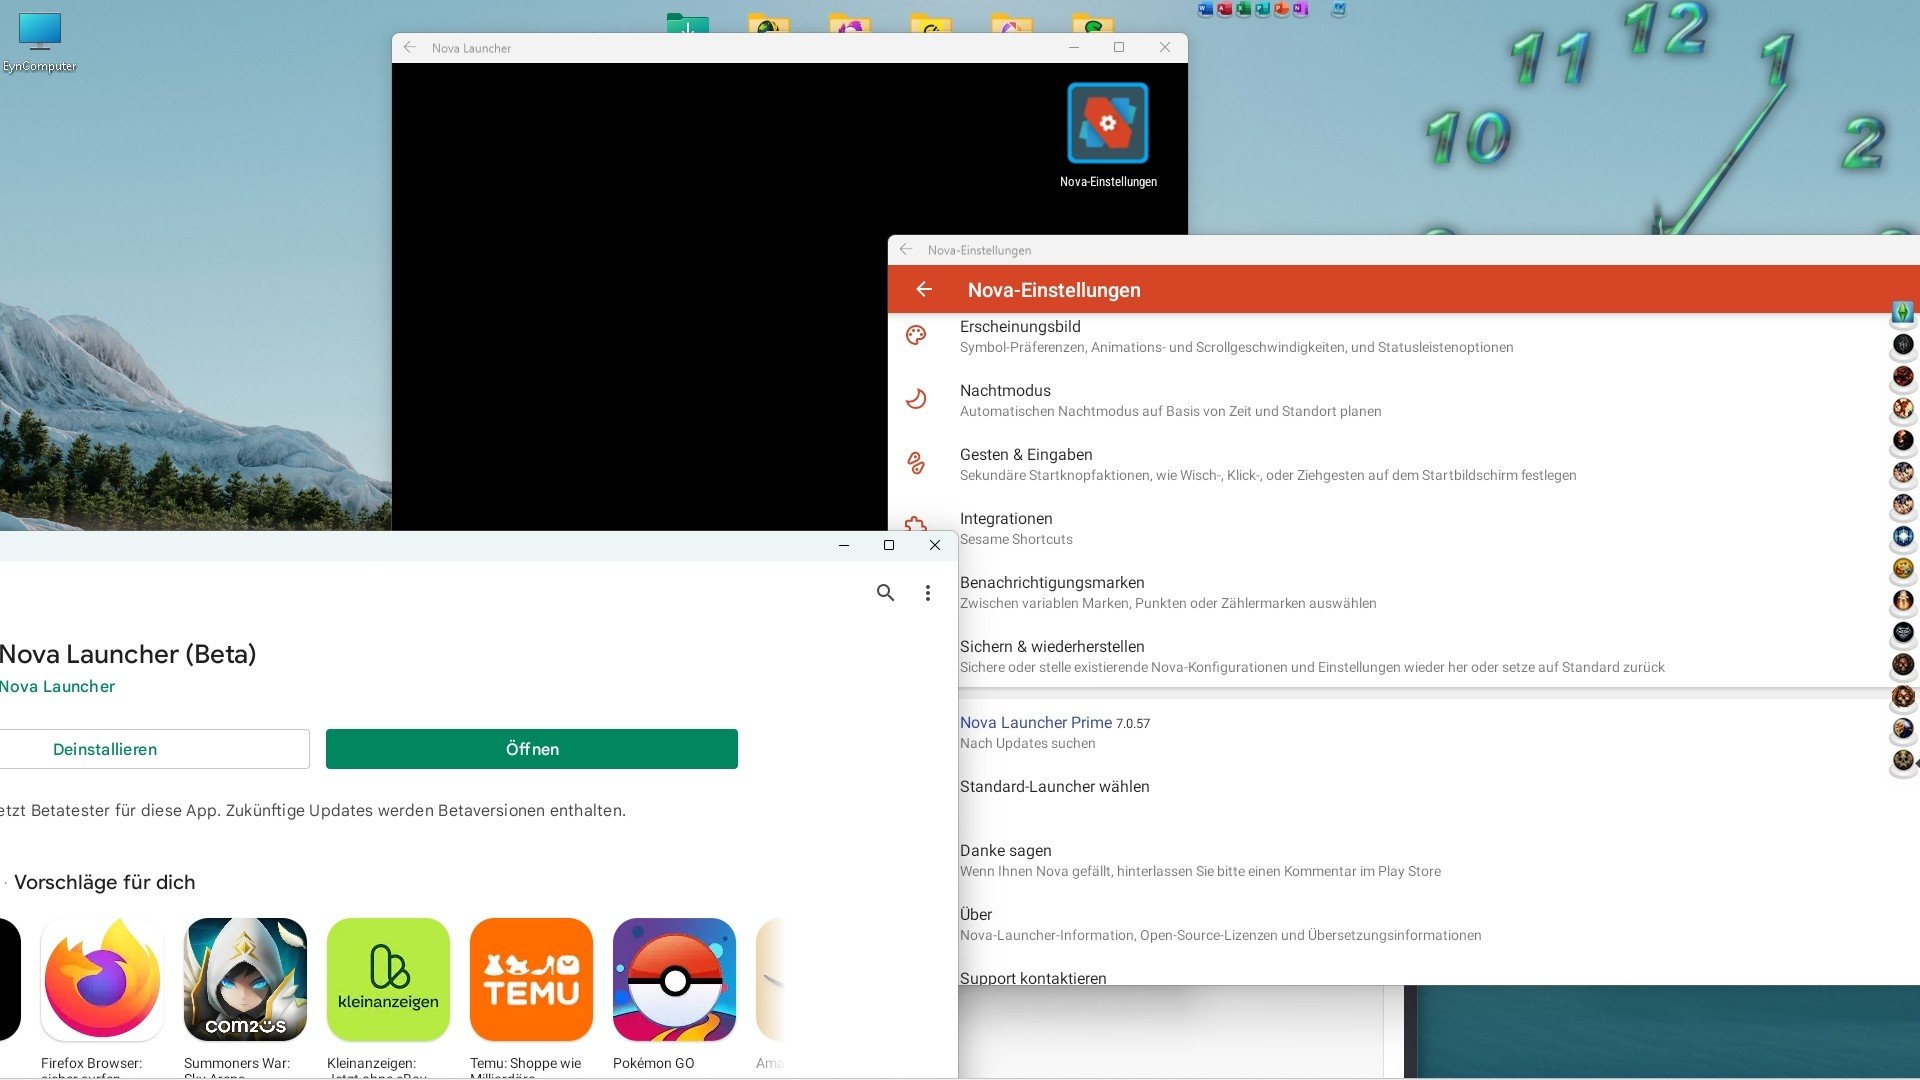Screen dimensions: 1920x1080
Task: Click the Play Store search icon
Action: point(885,593)
